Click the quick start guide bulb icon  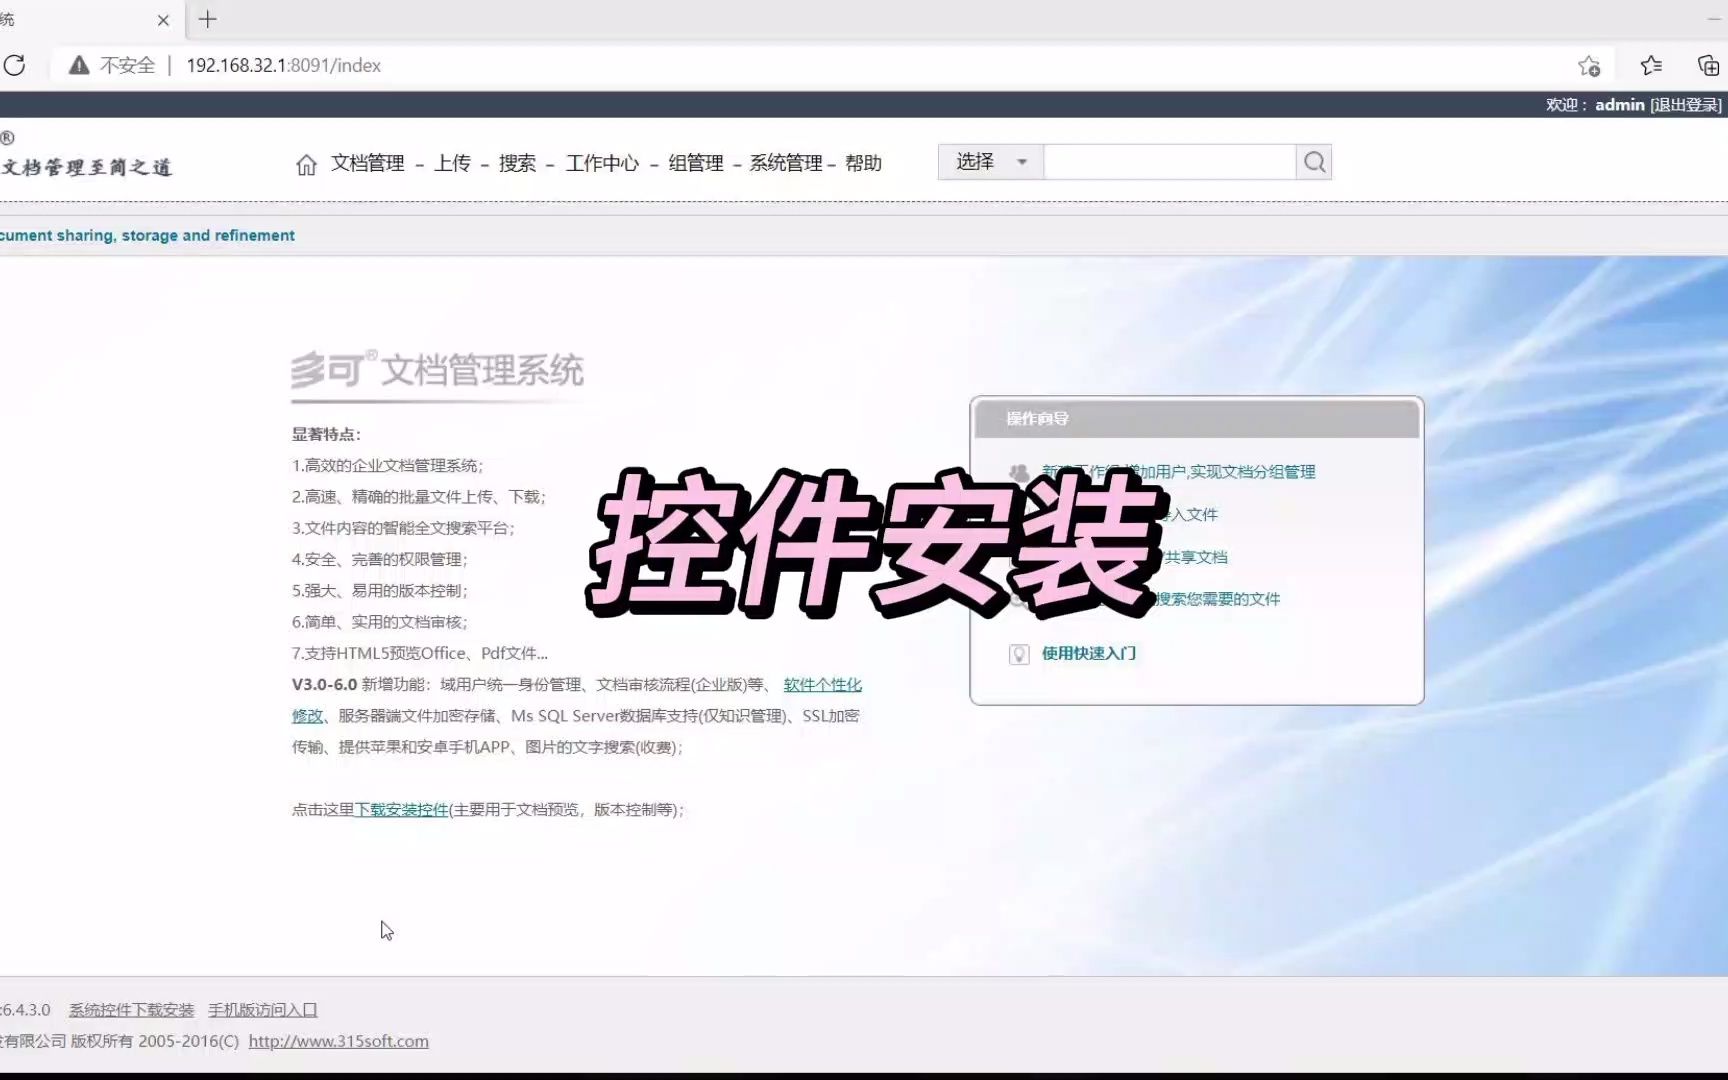click(1019, 654)
